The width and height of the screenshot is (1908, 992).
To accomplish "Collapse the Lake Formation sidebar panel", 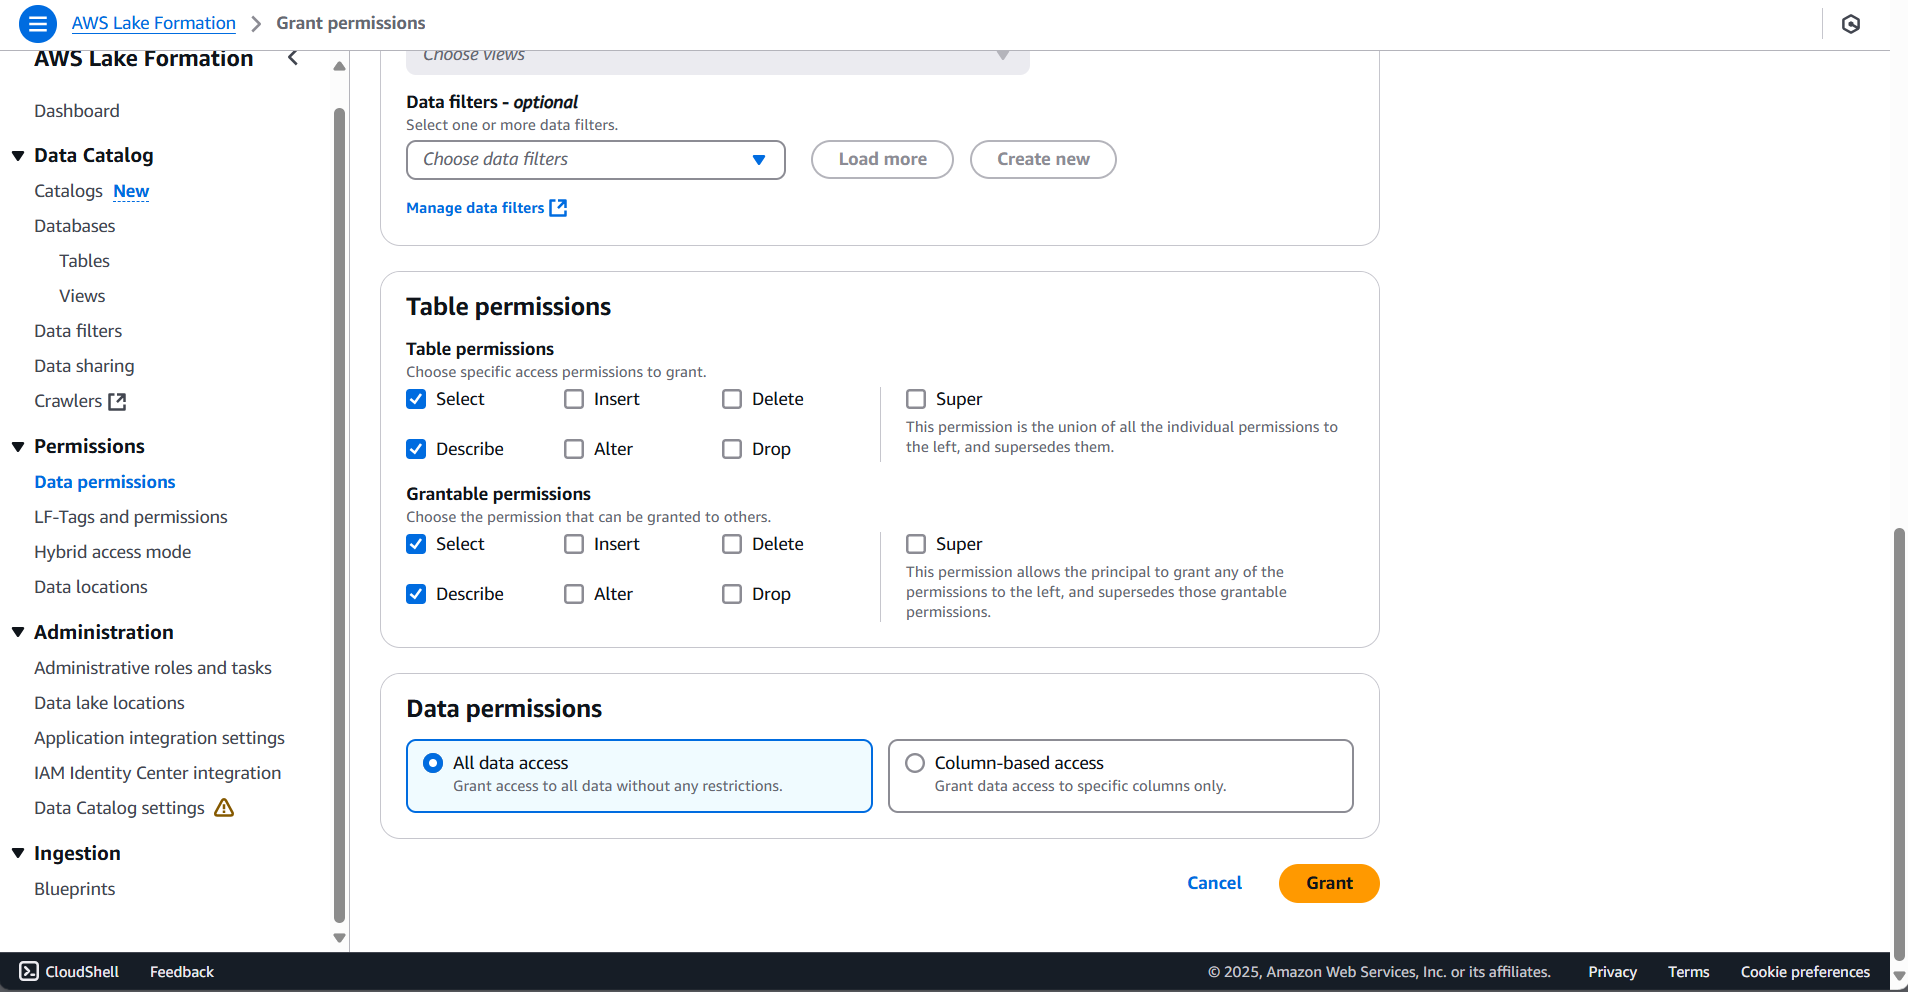I will click(293, 58).
